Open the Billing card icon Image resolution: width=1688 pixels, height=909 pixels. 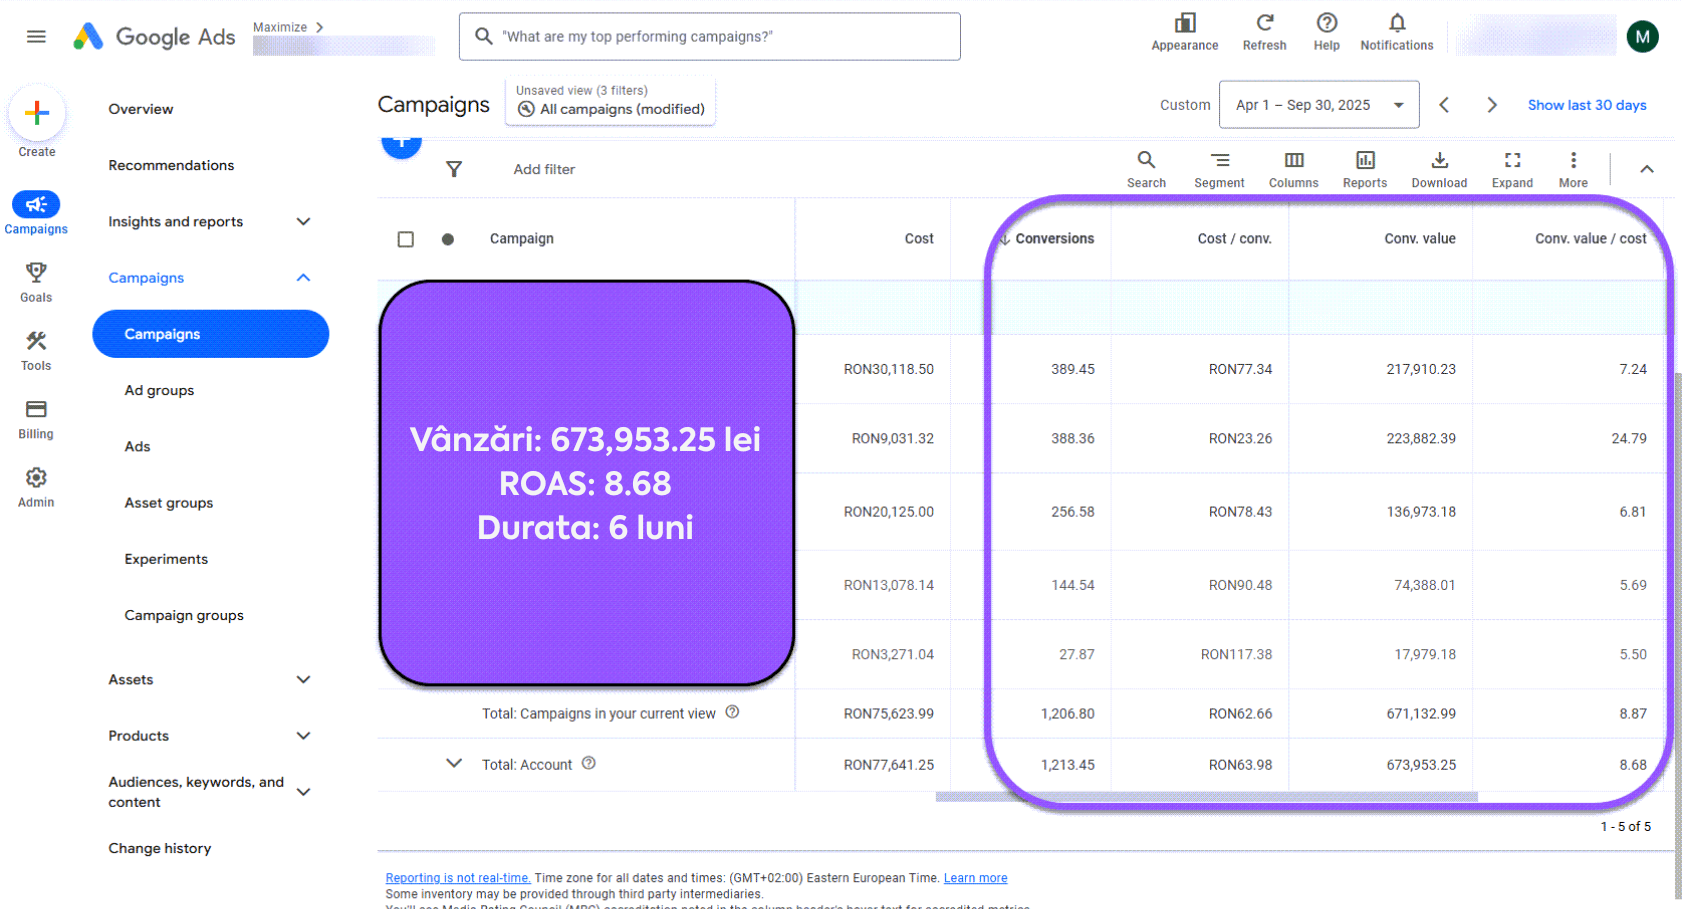click(x=36, y=409)
